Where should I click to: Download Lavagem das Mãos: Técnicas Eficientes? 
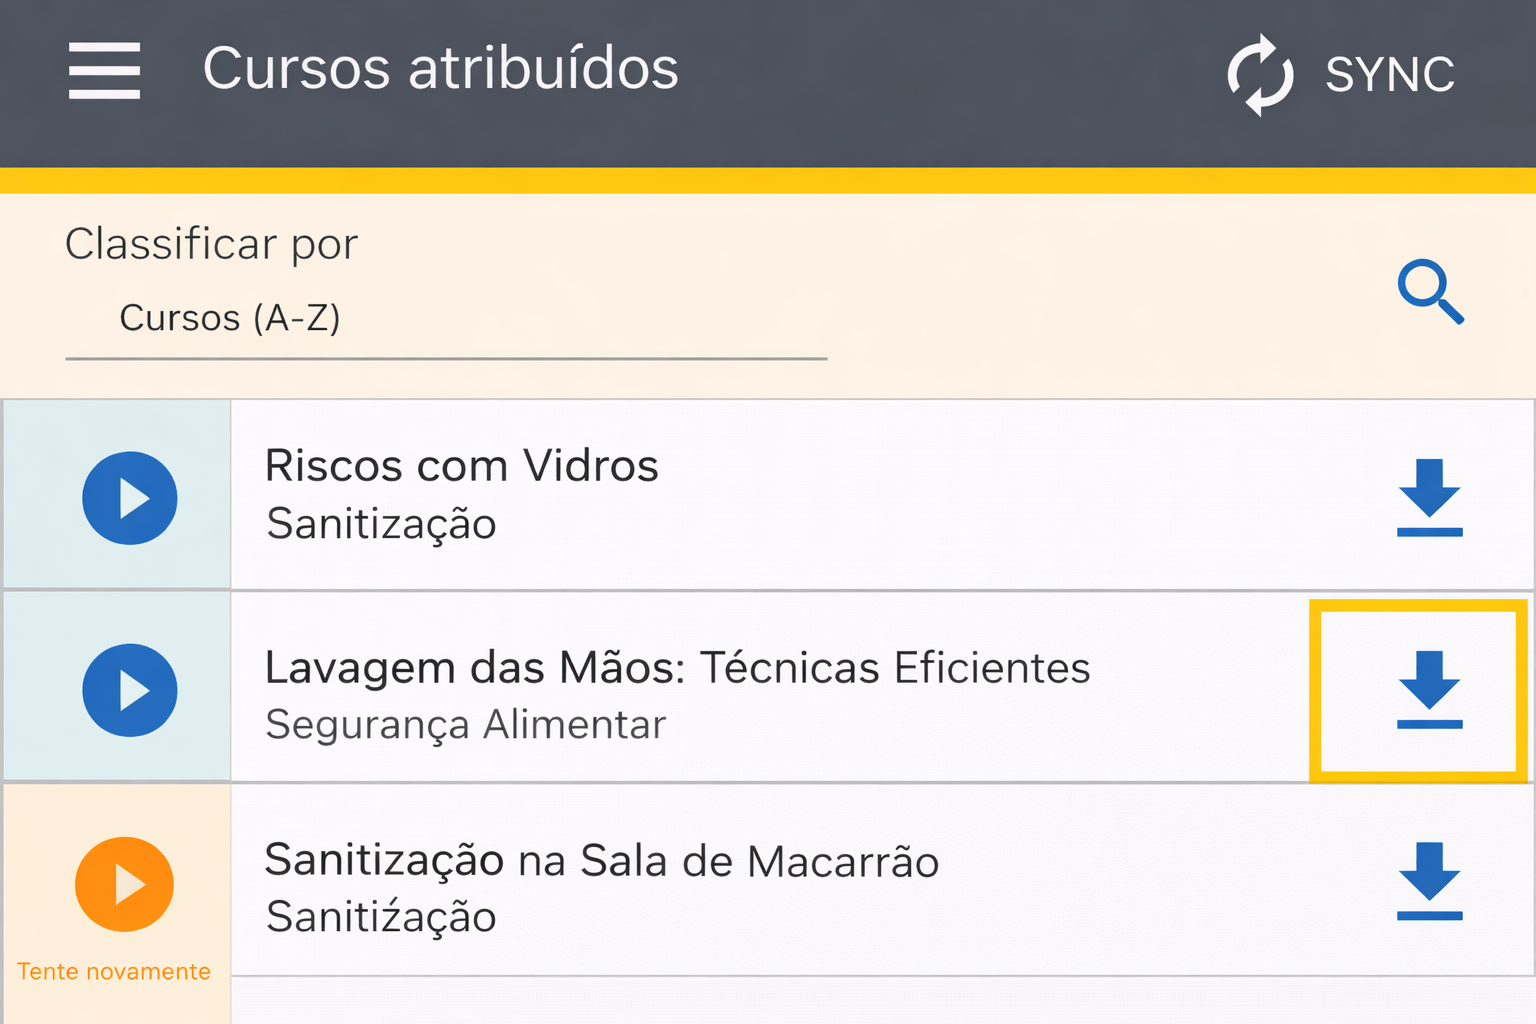pos(1429,690)
